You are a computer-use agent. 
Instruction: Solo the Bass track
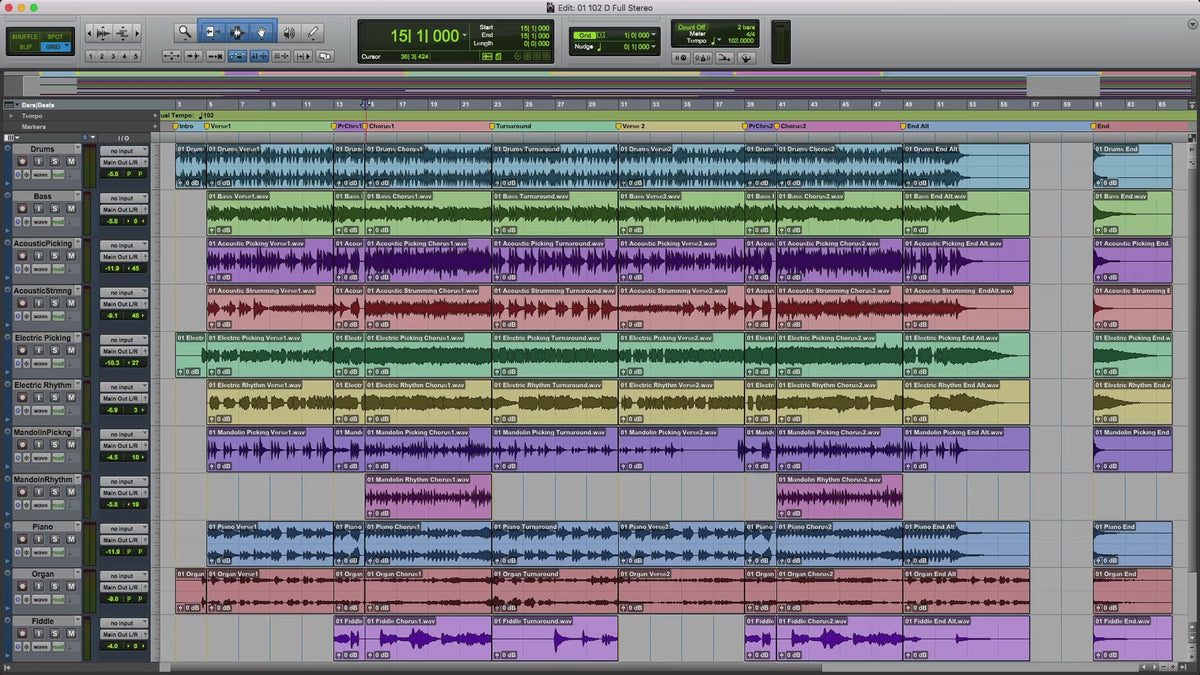pyautogui.click(x=55, y=209)
